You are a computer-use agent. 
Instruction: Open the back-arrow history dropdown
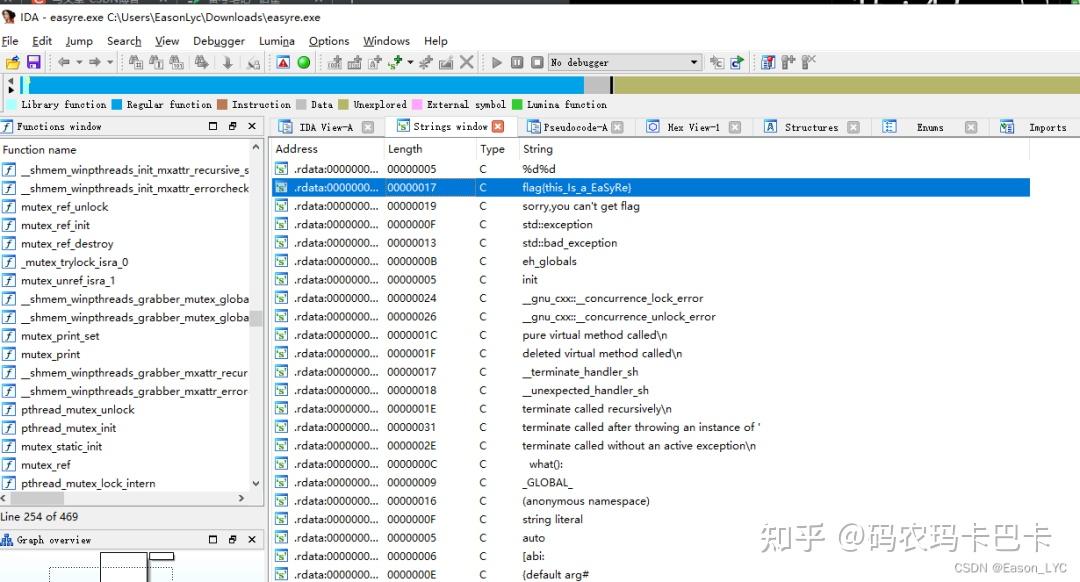[79, 62]
